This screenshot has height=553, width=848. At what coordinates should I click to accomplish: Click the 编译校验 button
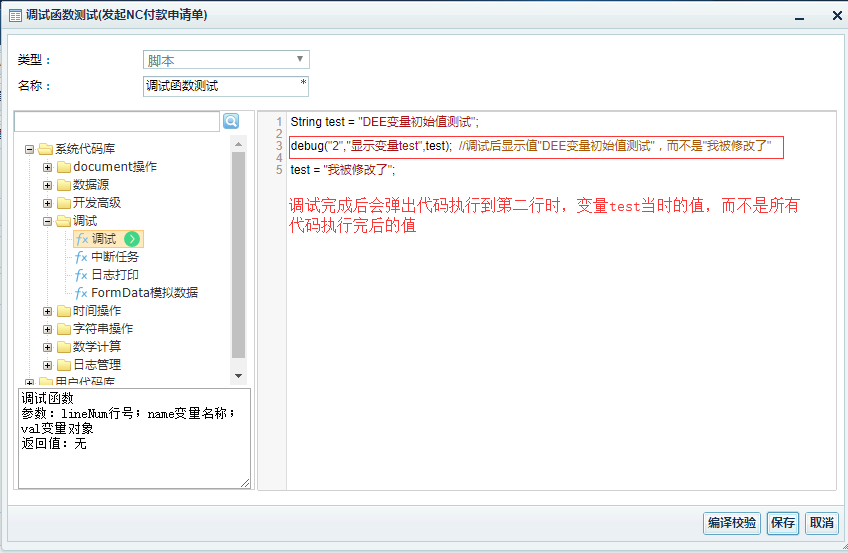click(x=732, y=523)
